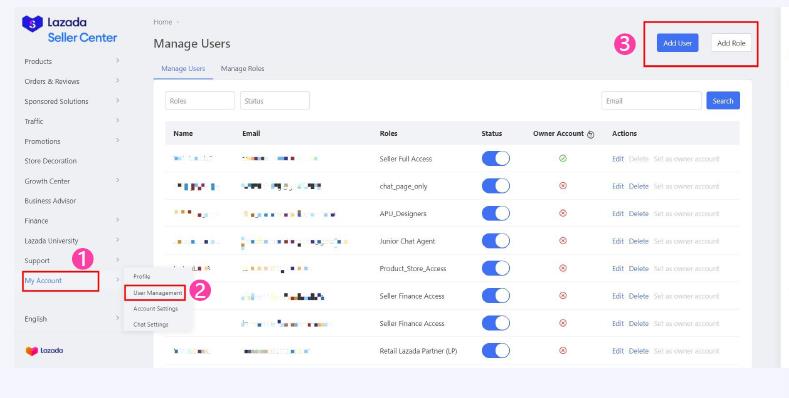Delete the chat_page_only user
The width and height of the screenshot is (789, 398).
pos(639,186)
